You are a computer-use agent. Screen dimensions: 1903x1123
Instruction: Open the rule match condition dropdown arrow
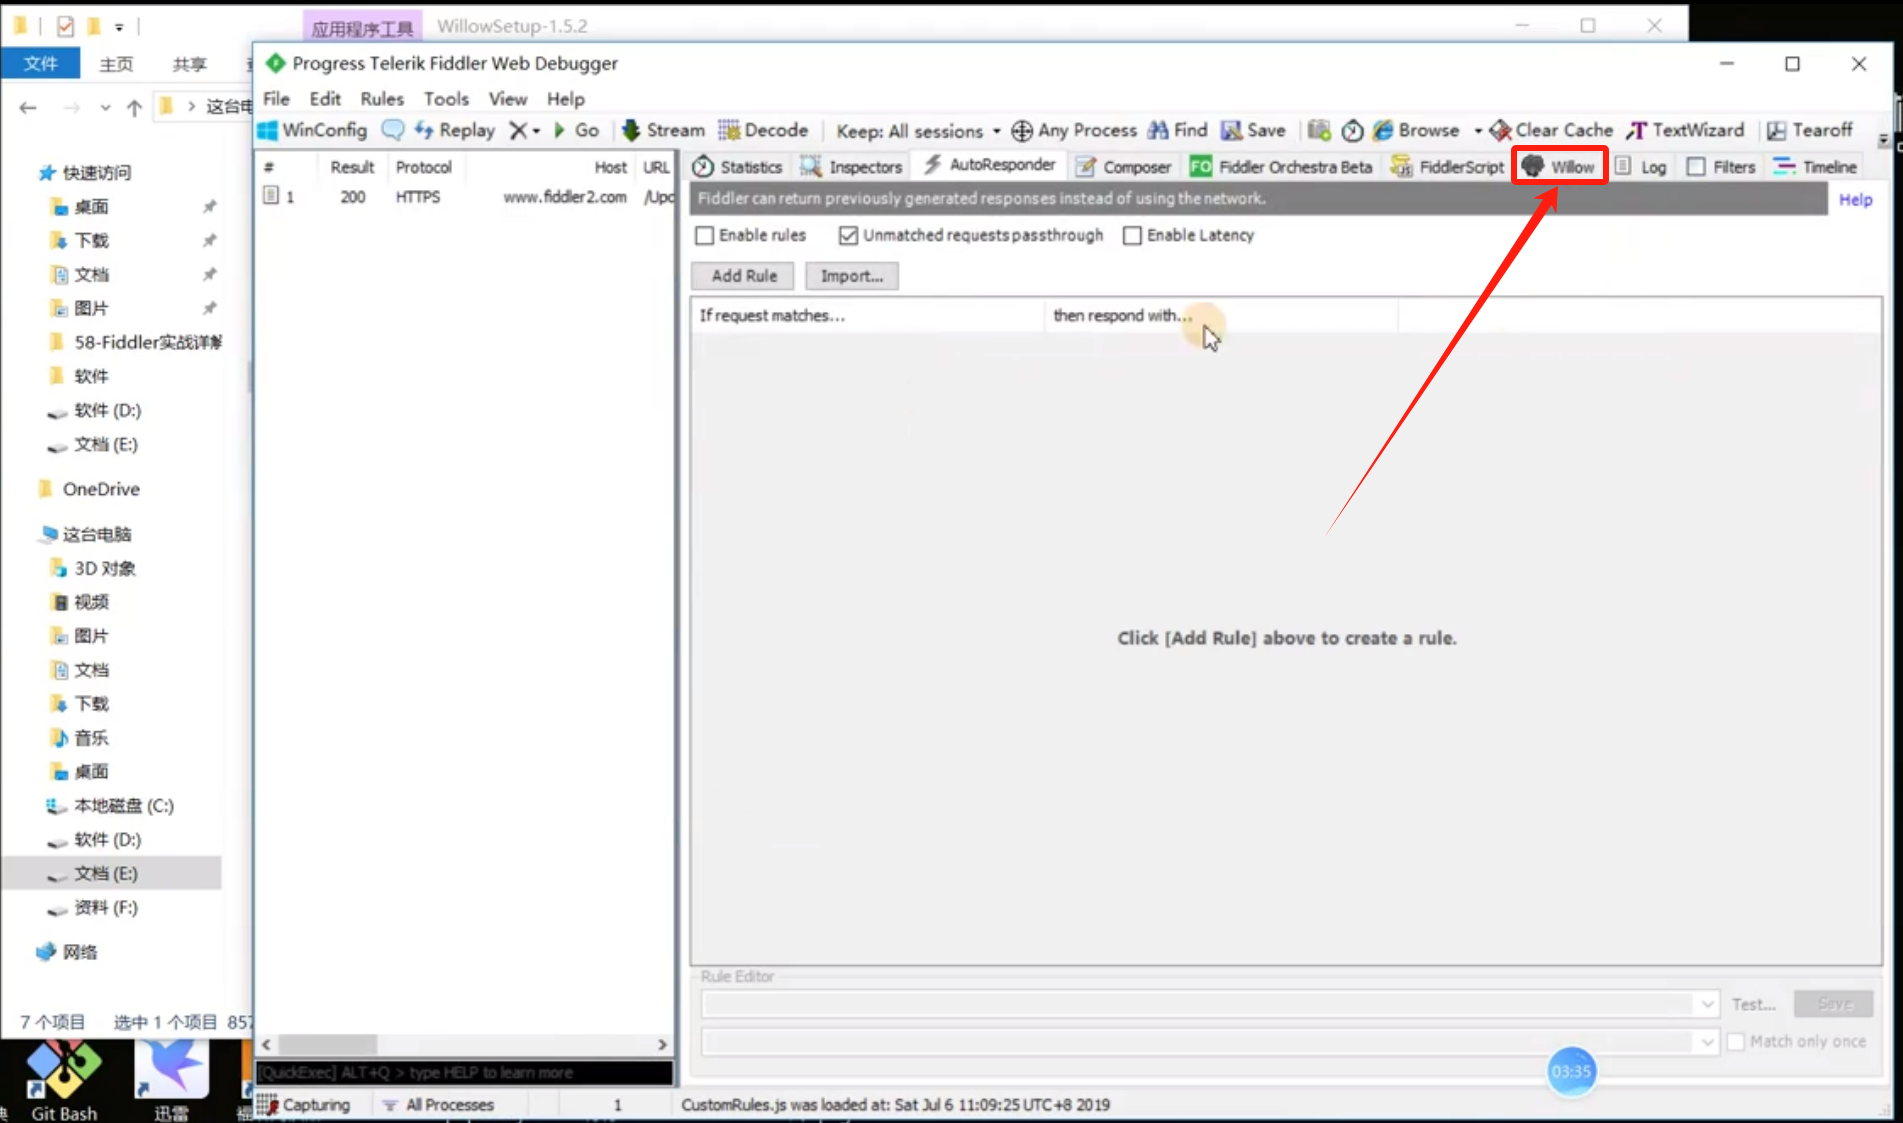click(1707, 1004)
